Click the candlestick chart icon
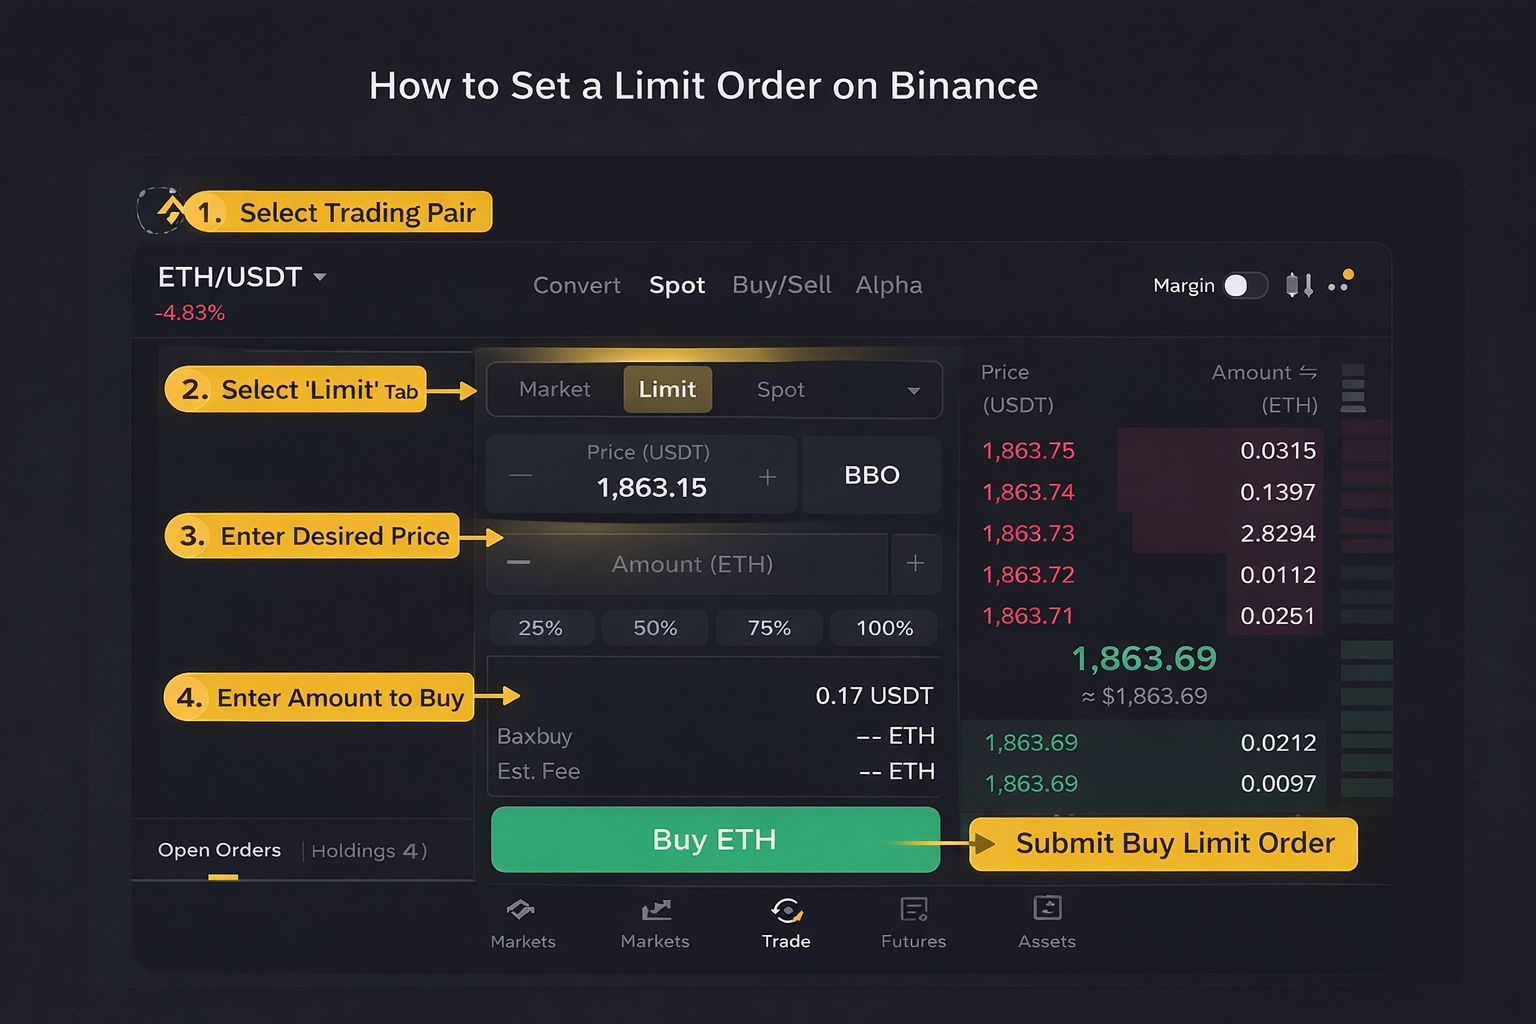Screen dimensions: 1536x1024 (x=1299, y=285)
